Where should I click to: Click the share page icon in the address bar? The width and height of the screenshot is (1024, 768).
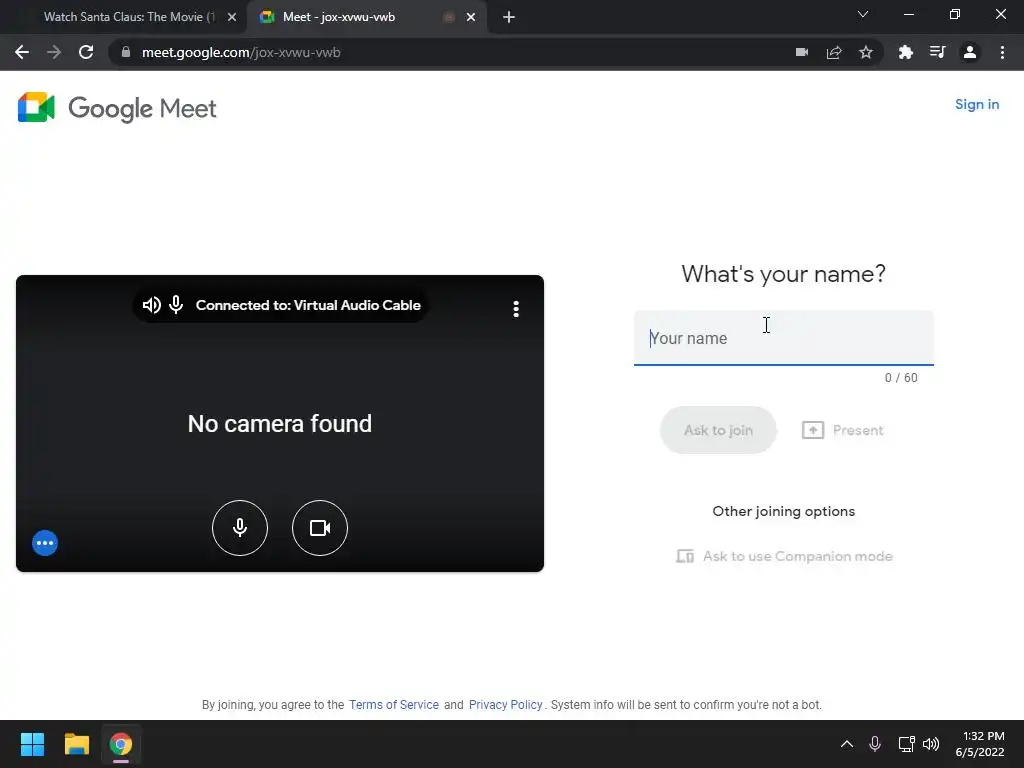834,52
